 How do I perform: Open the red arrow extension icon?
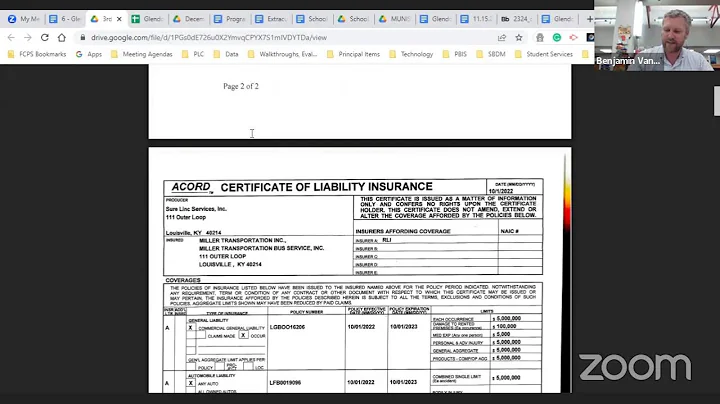click(574, 38)
